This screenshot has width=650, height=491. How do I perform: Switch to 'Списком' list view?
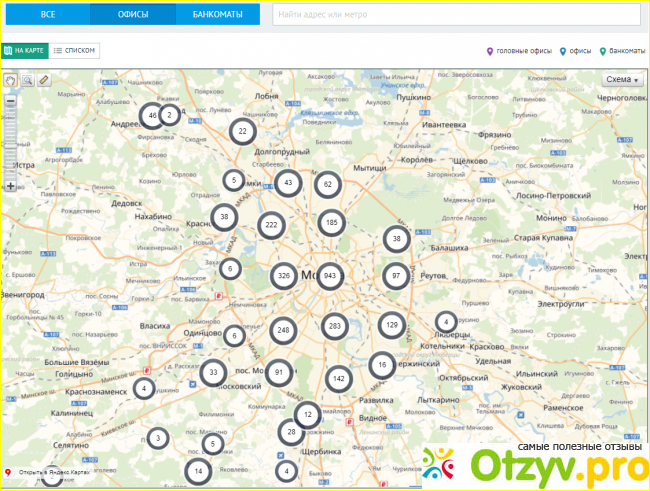75,49
